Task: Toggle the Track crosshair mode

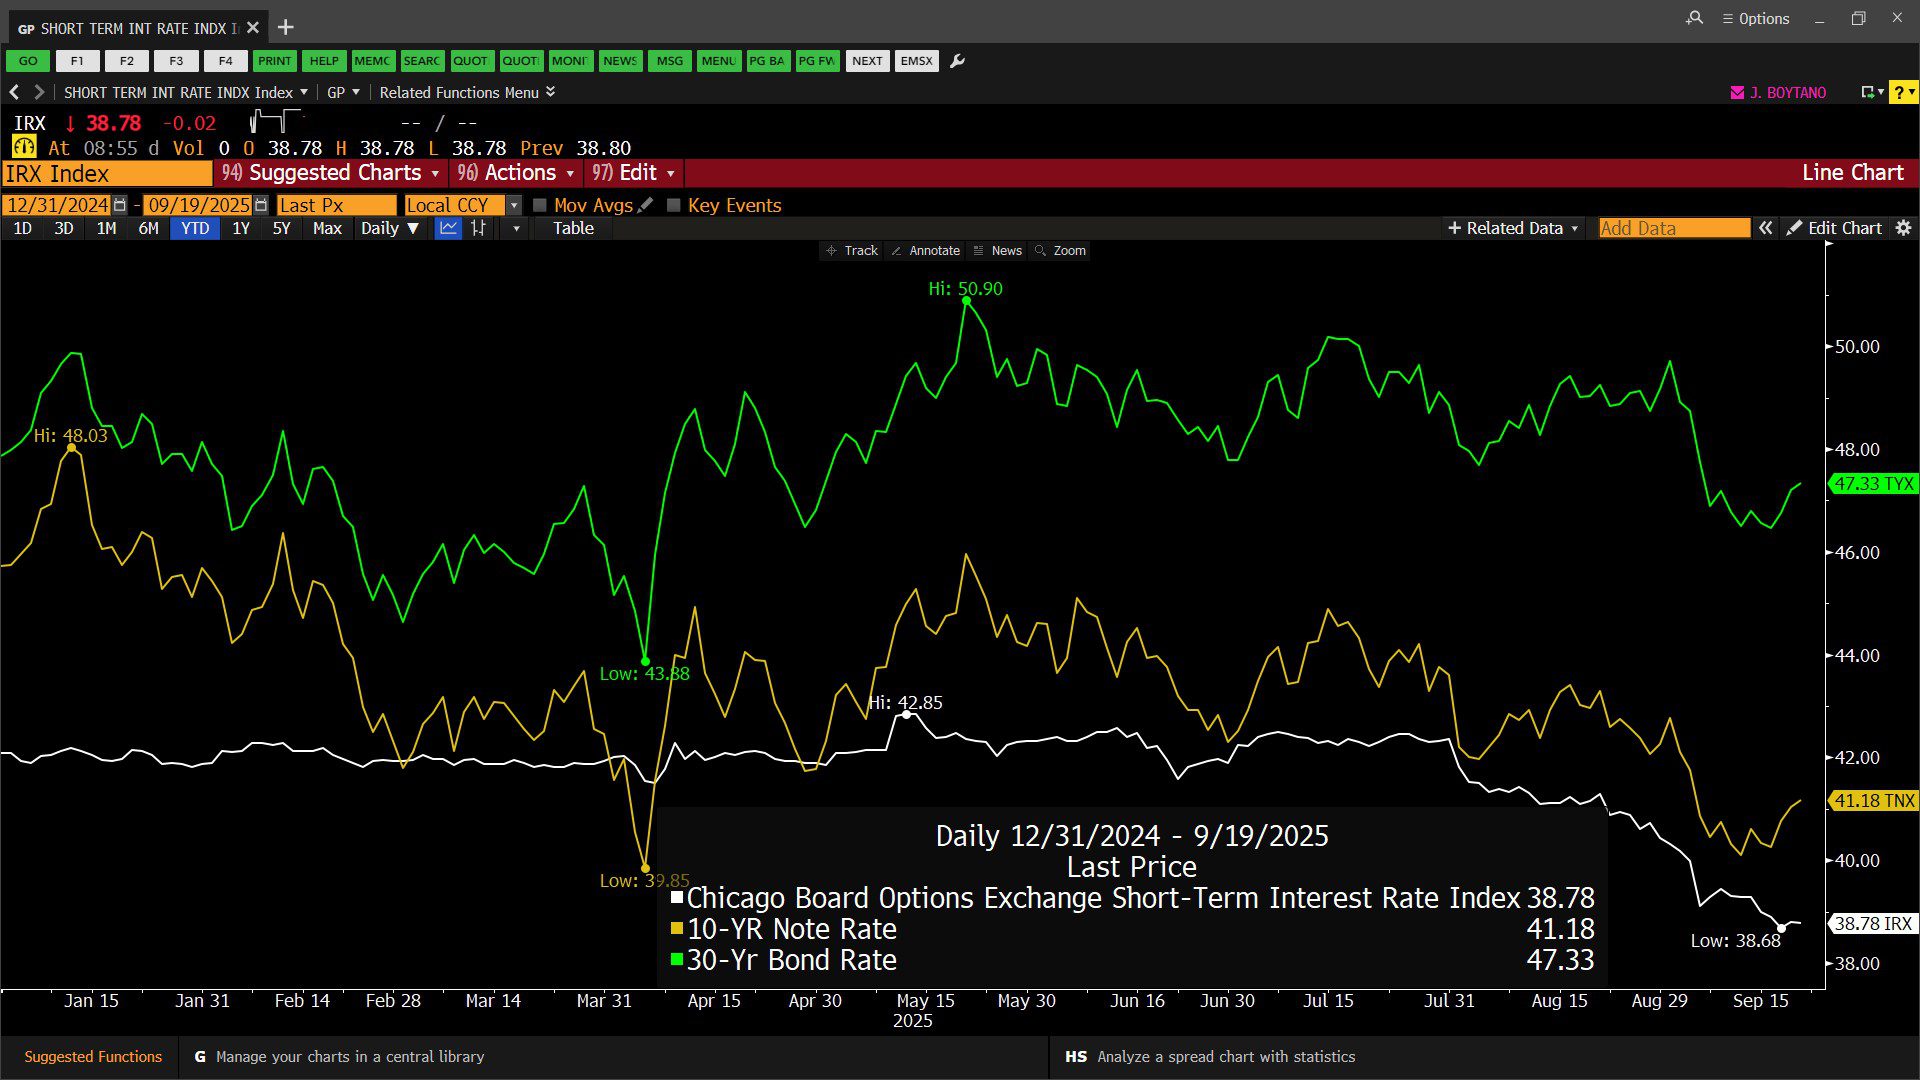Action: (x=852, y=251)
